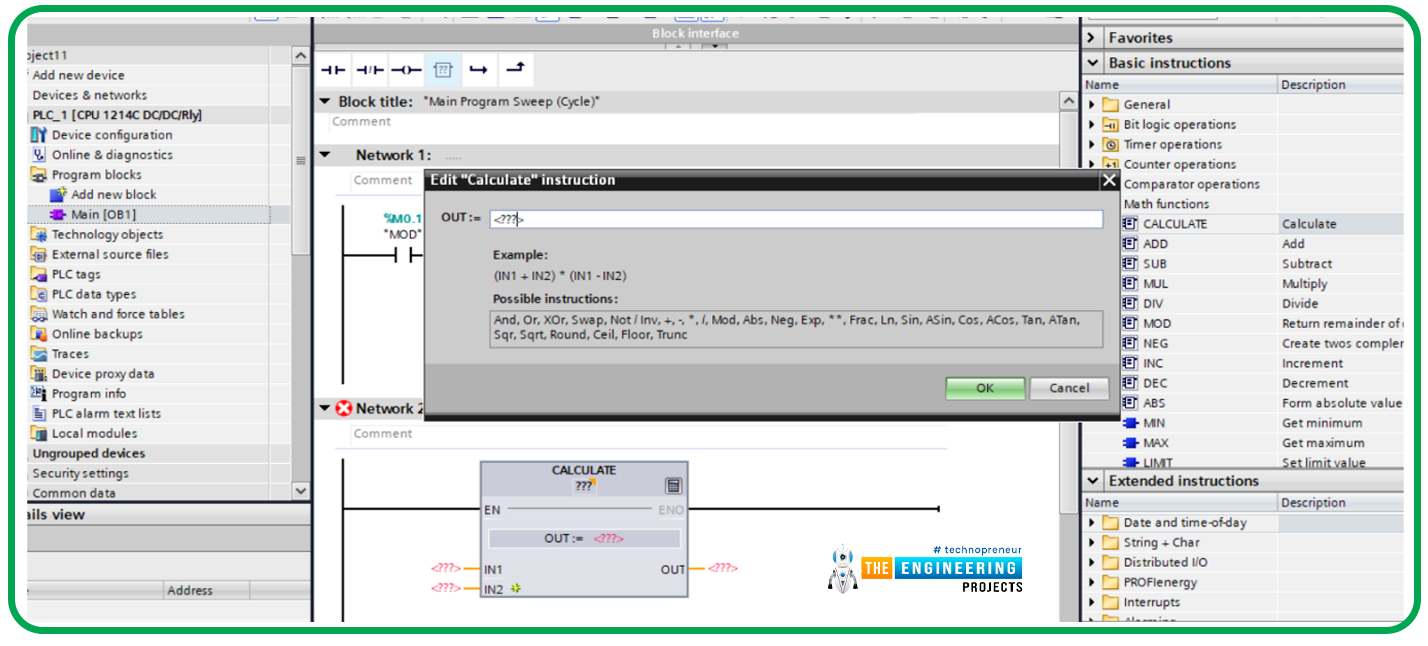Viewport: 1428px width, 646px height.
Task: Select the NEG instruction icon
Action: [x=1131, y=343]
